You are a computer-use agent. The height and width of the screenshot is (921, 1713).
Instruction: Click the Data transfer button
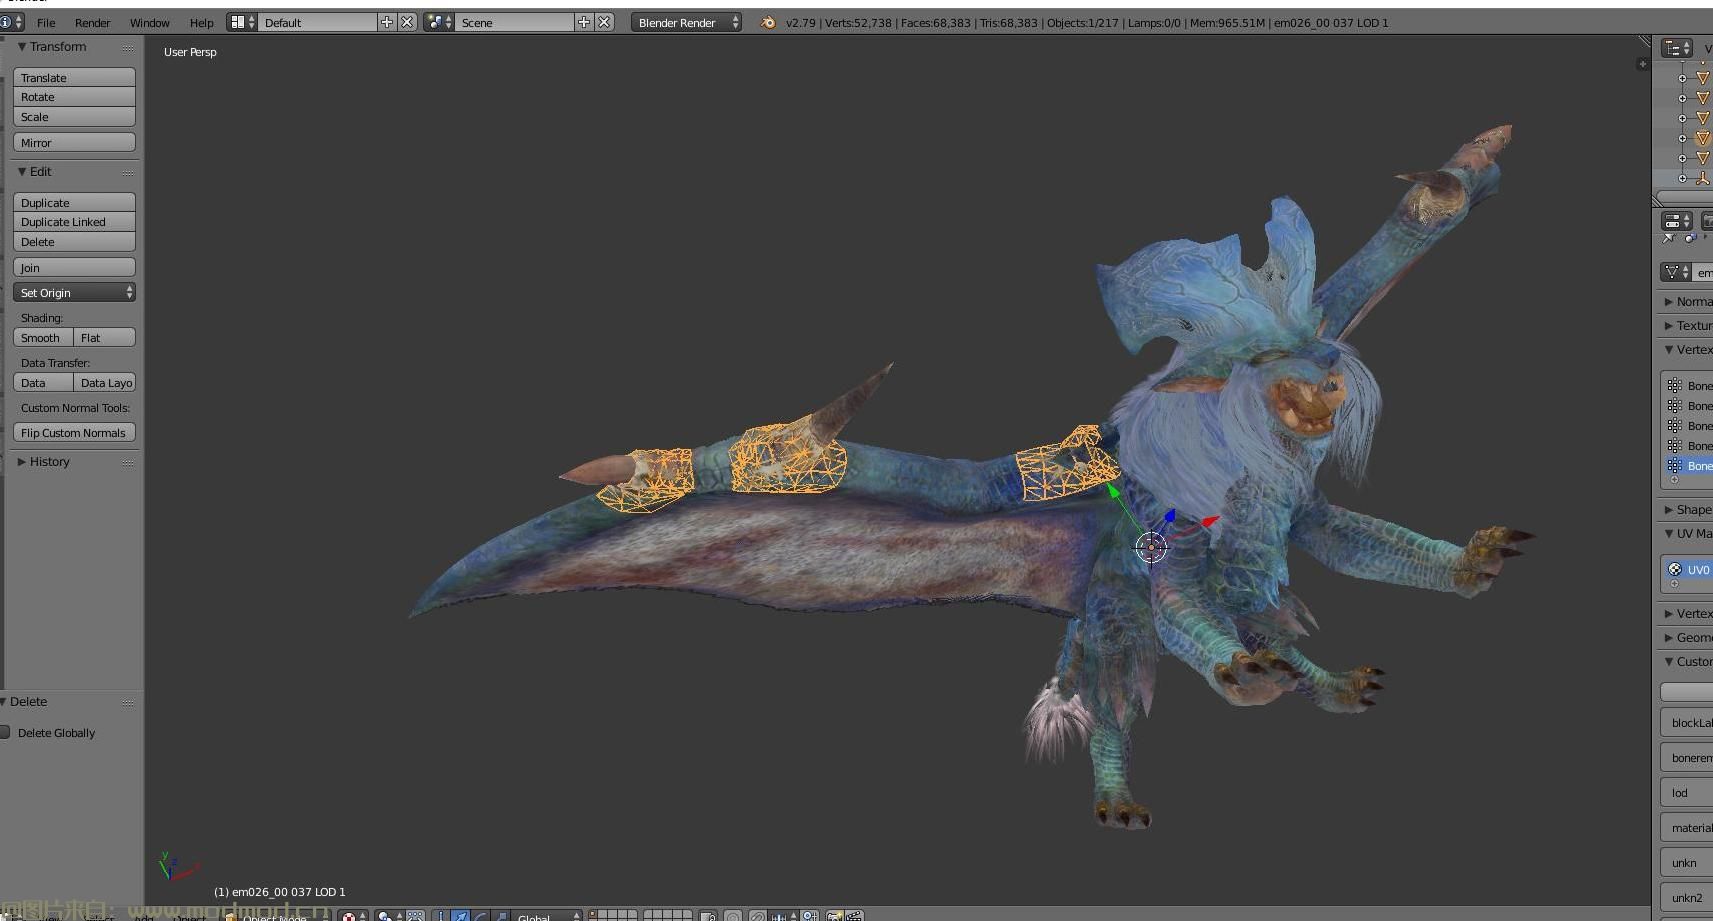(43, 382)
